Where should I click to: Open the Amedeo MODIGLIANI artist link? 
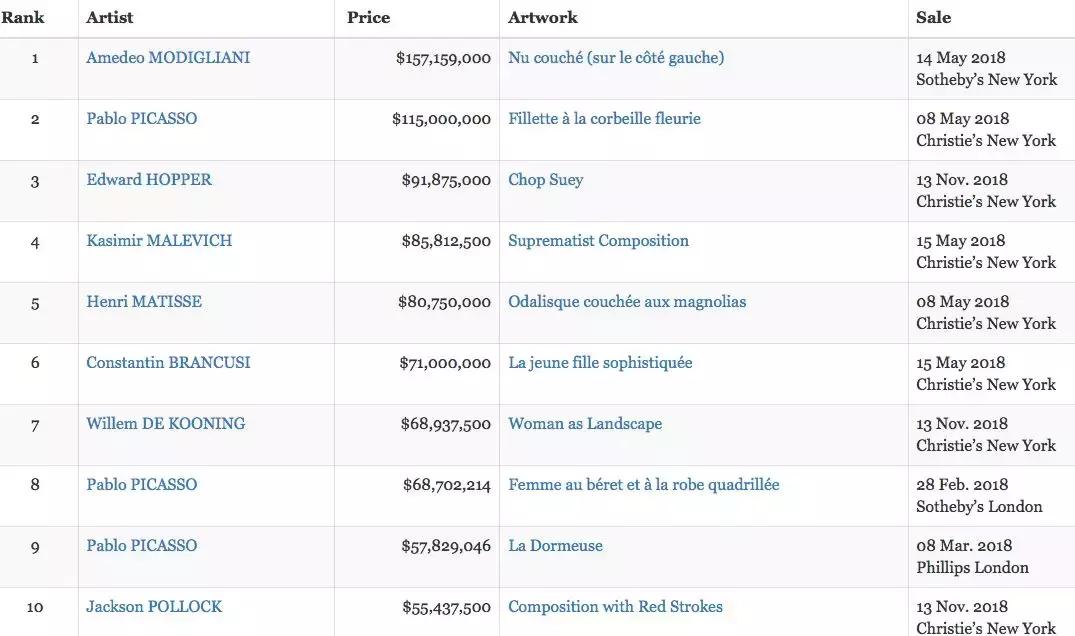168,58
